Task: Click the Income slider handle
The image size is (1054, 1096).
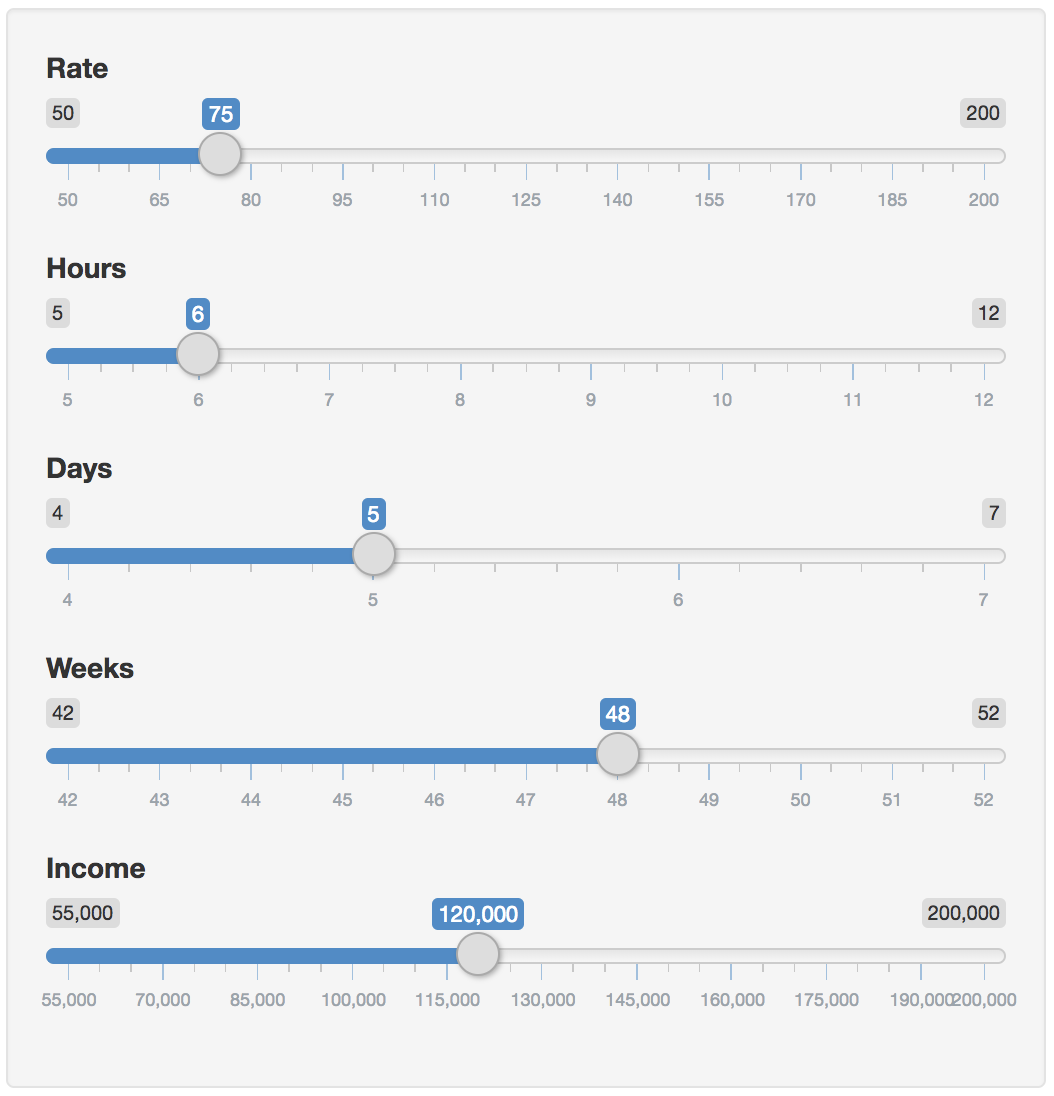Action: (478, 954)
